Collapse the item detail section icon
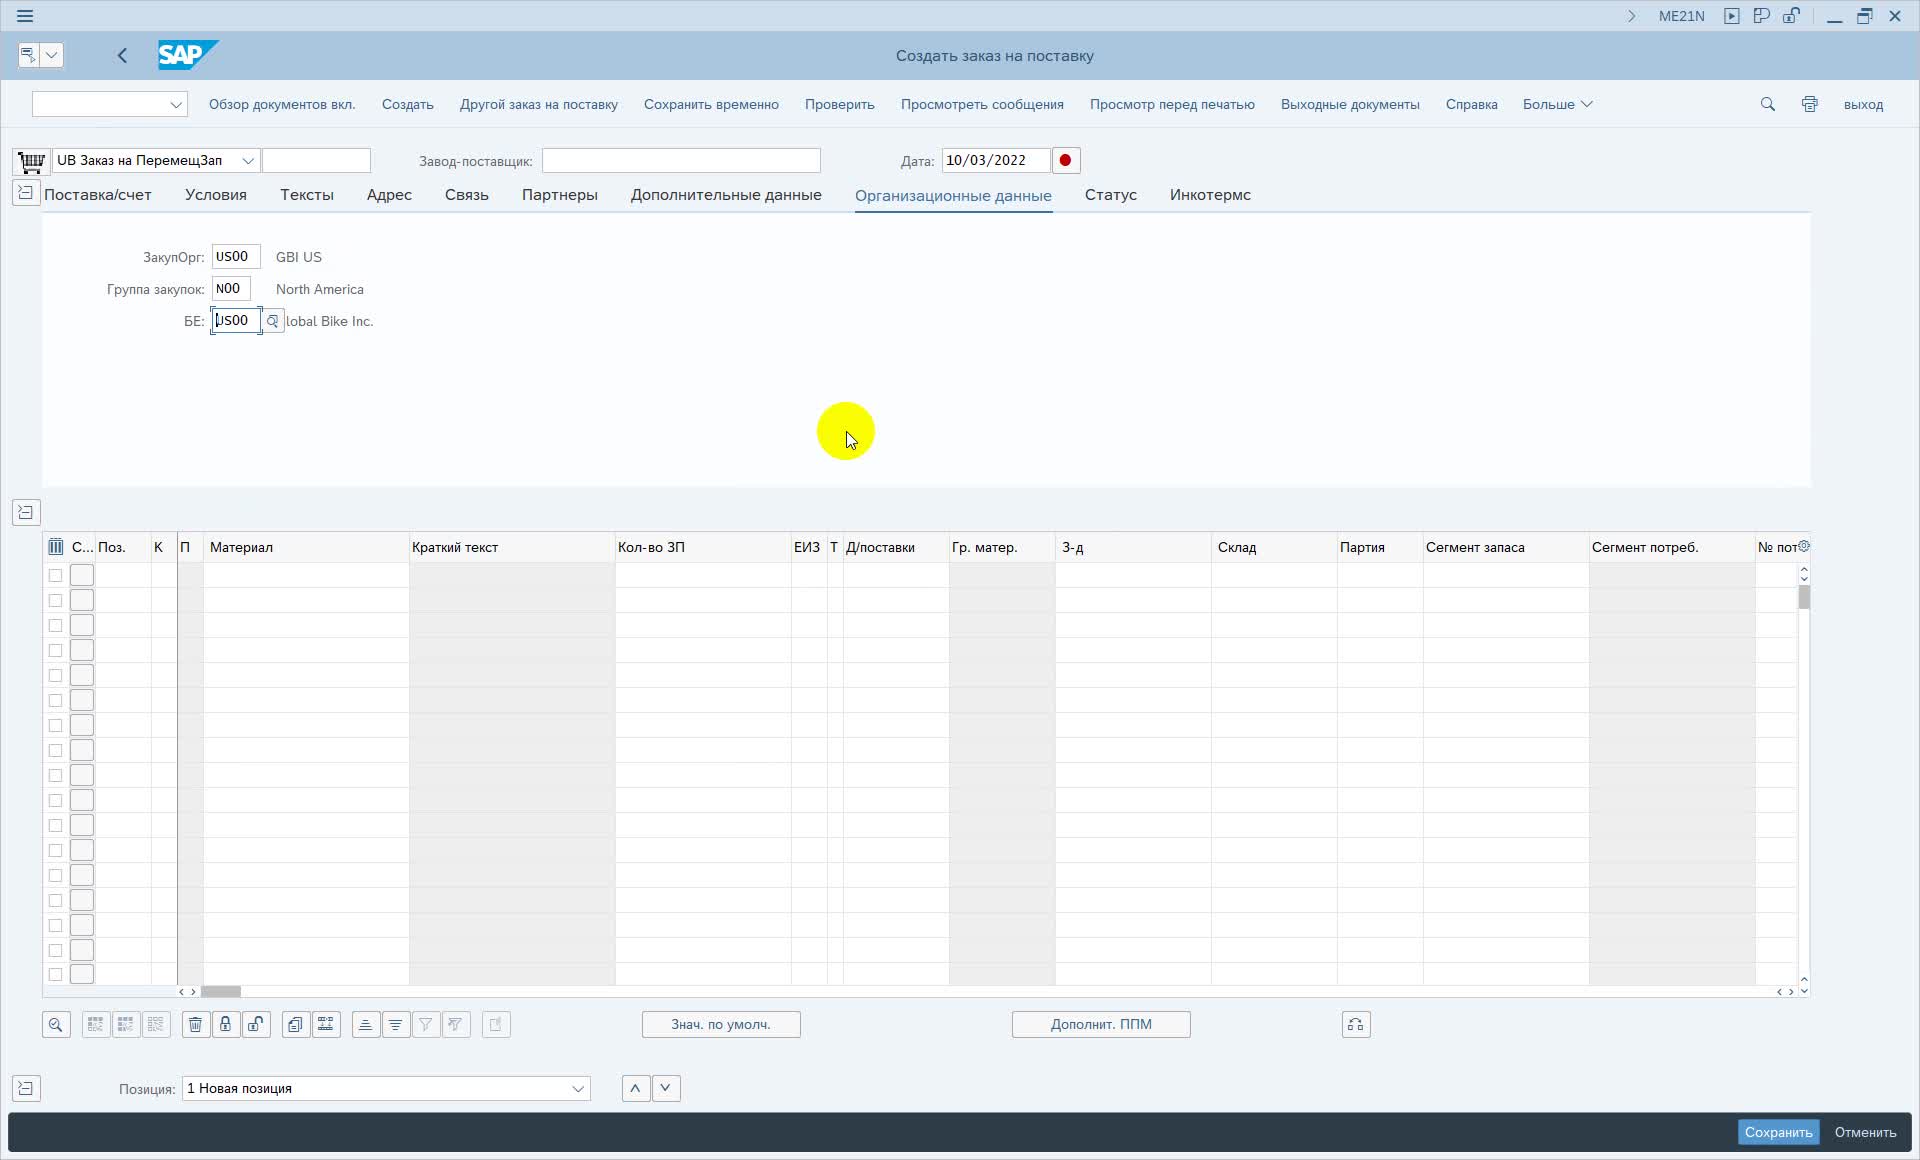This screenshot has height=1160, width=1920. 26,1088
